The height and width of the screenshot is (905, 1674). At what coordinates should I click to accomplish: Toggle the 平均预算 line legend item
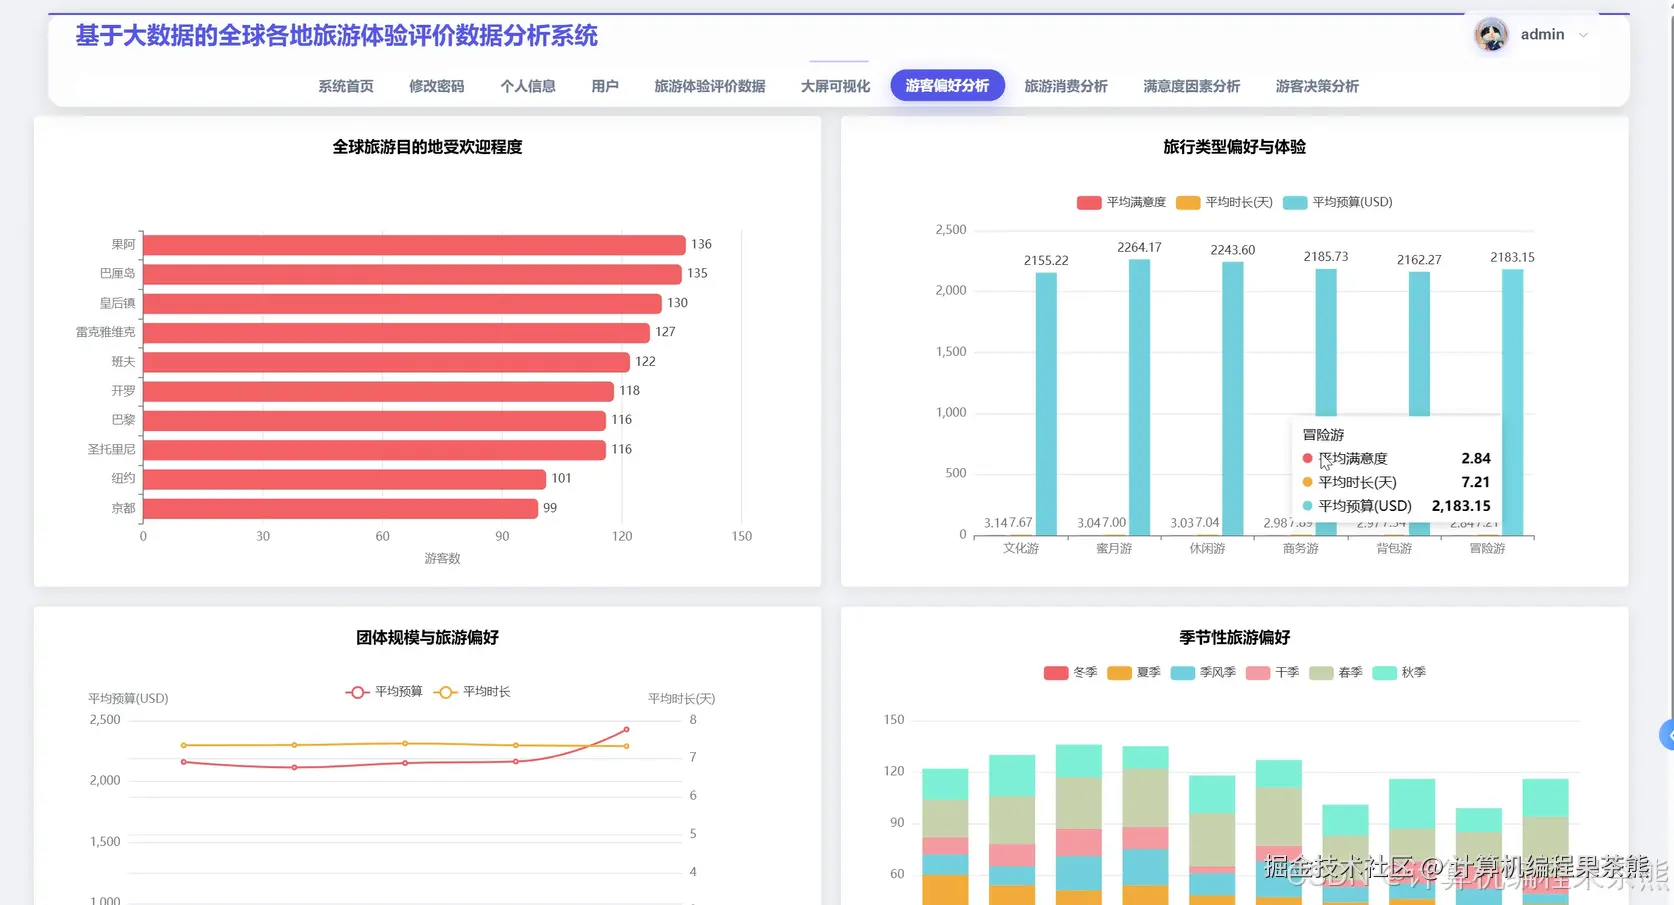point(384,692)
